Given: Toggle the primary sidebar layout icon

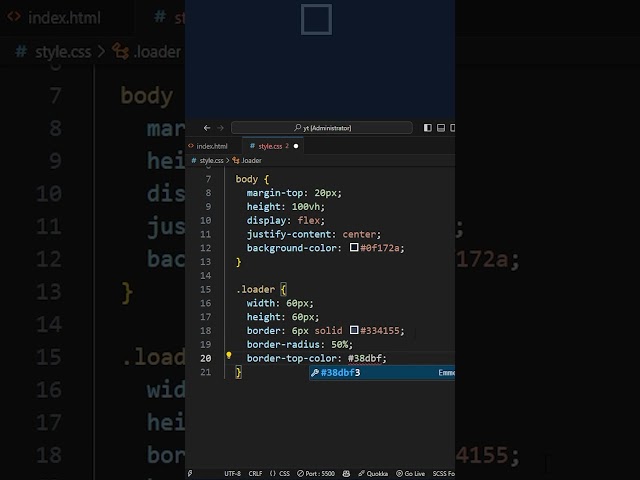Looking at the screenshot, I should 427,128.
